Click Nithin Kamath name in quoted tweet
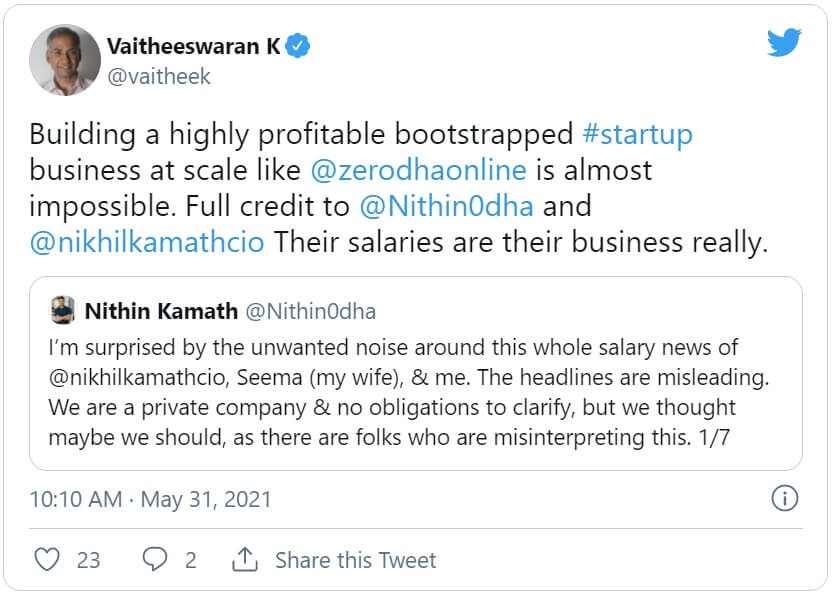This screenshot has width=835, height=595. (x=161, y=311)
